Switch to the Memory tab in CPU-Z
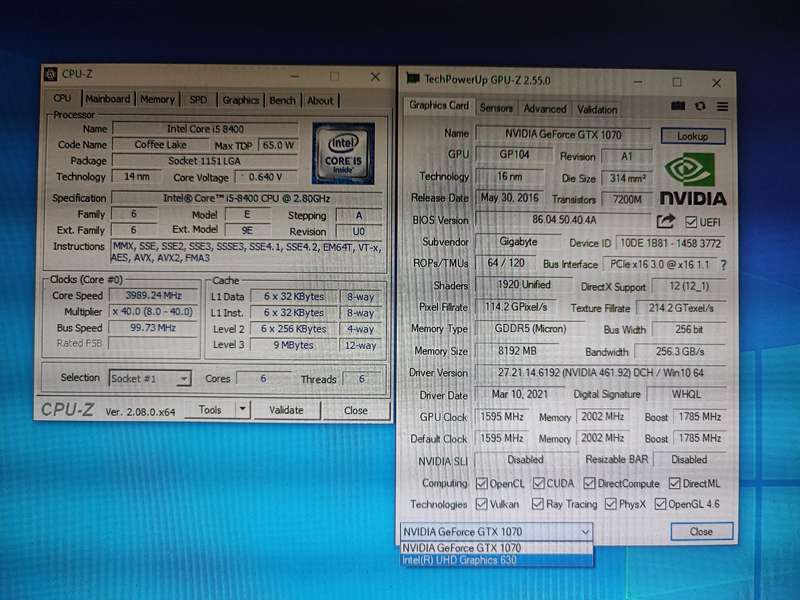Screen dimensions: 800x600 click(157, 99)
